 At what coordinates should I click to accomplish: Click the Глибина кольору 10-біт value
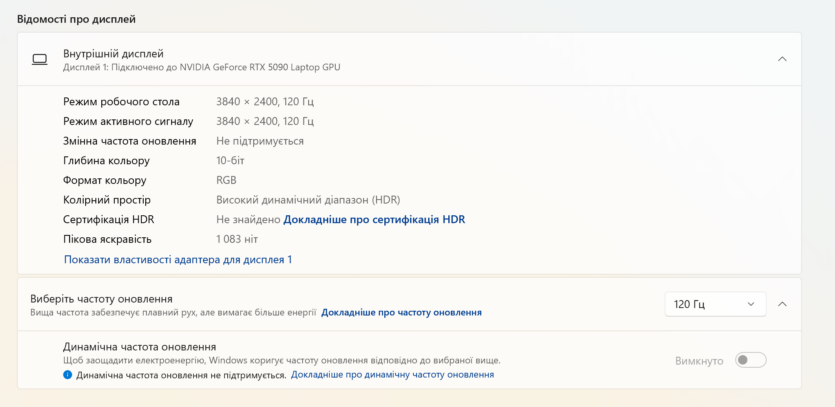230,160
